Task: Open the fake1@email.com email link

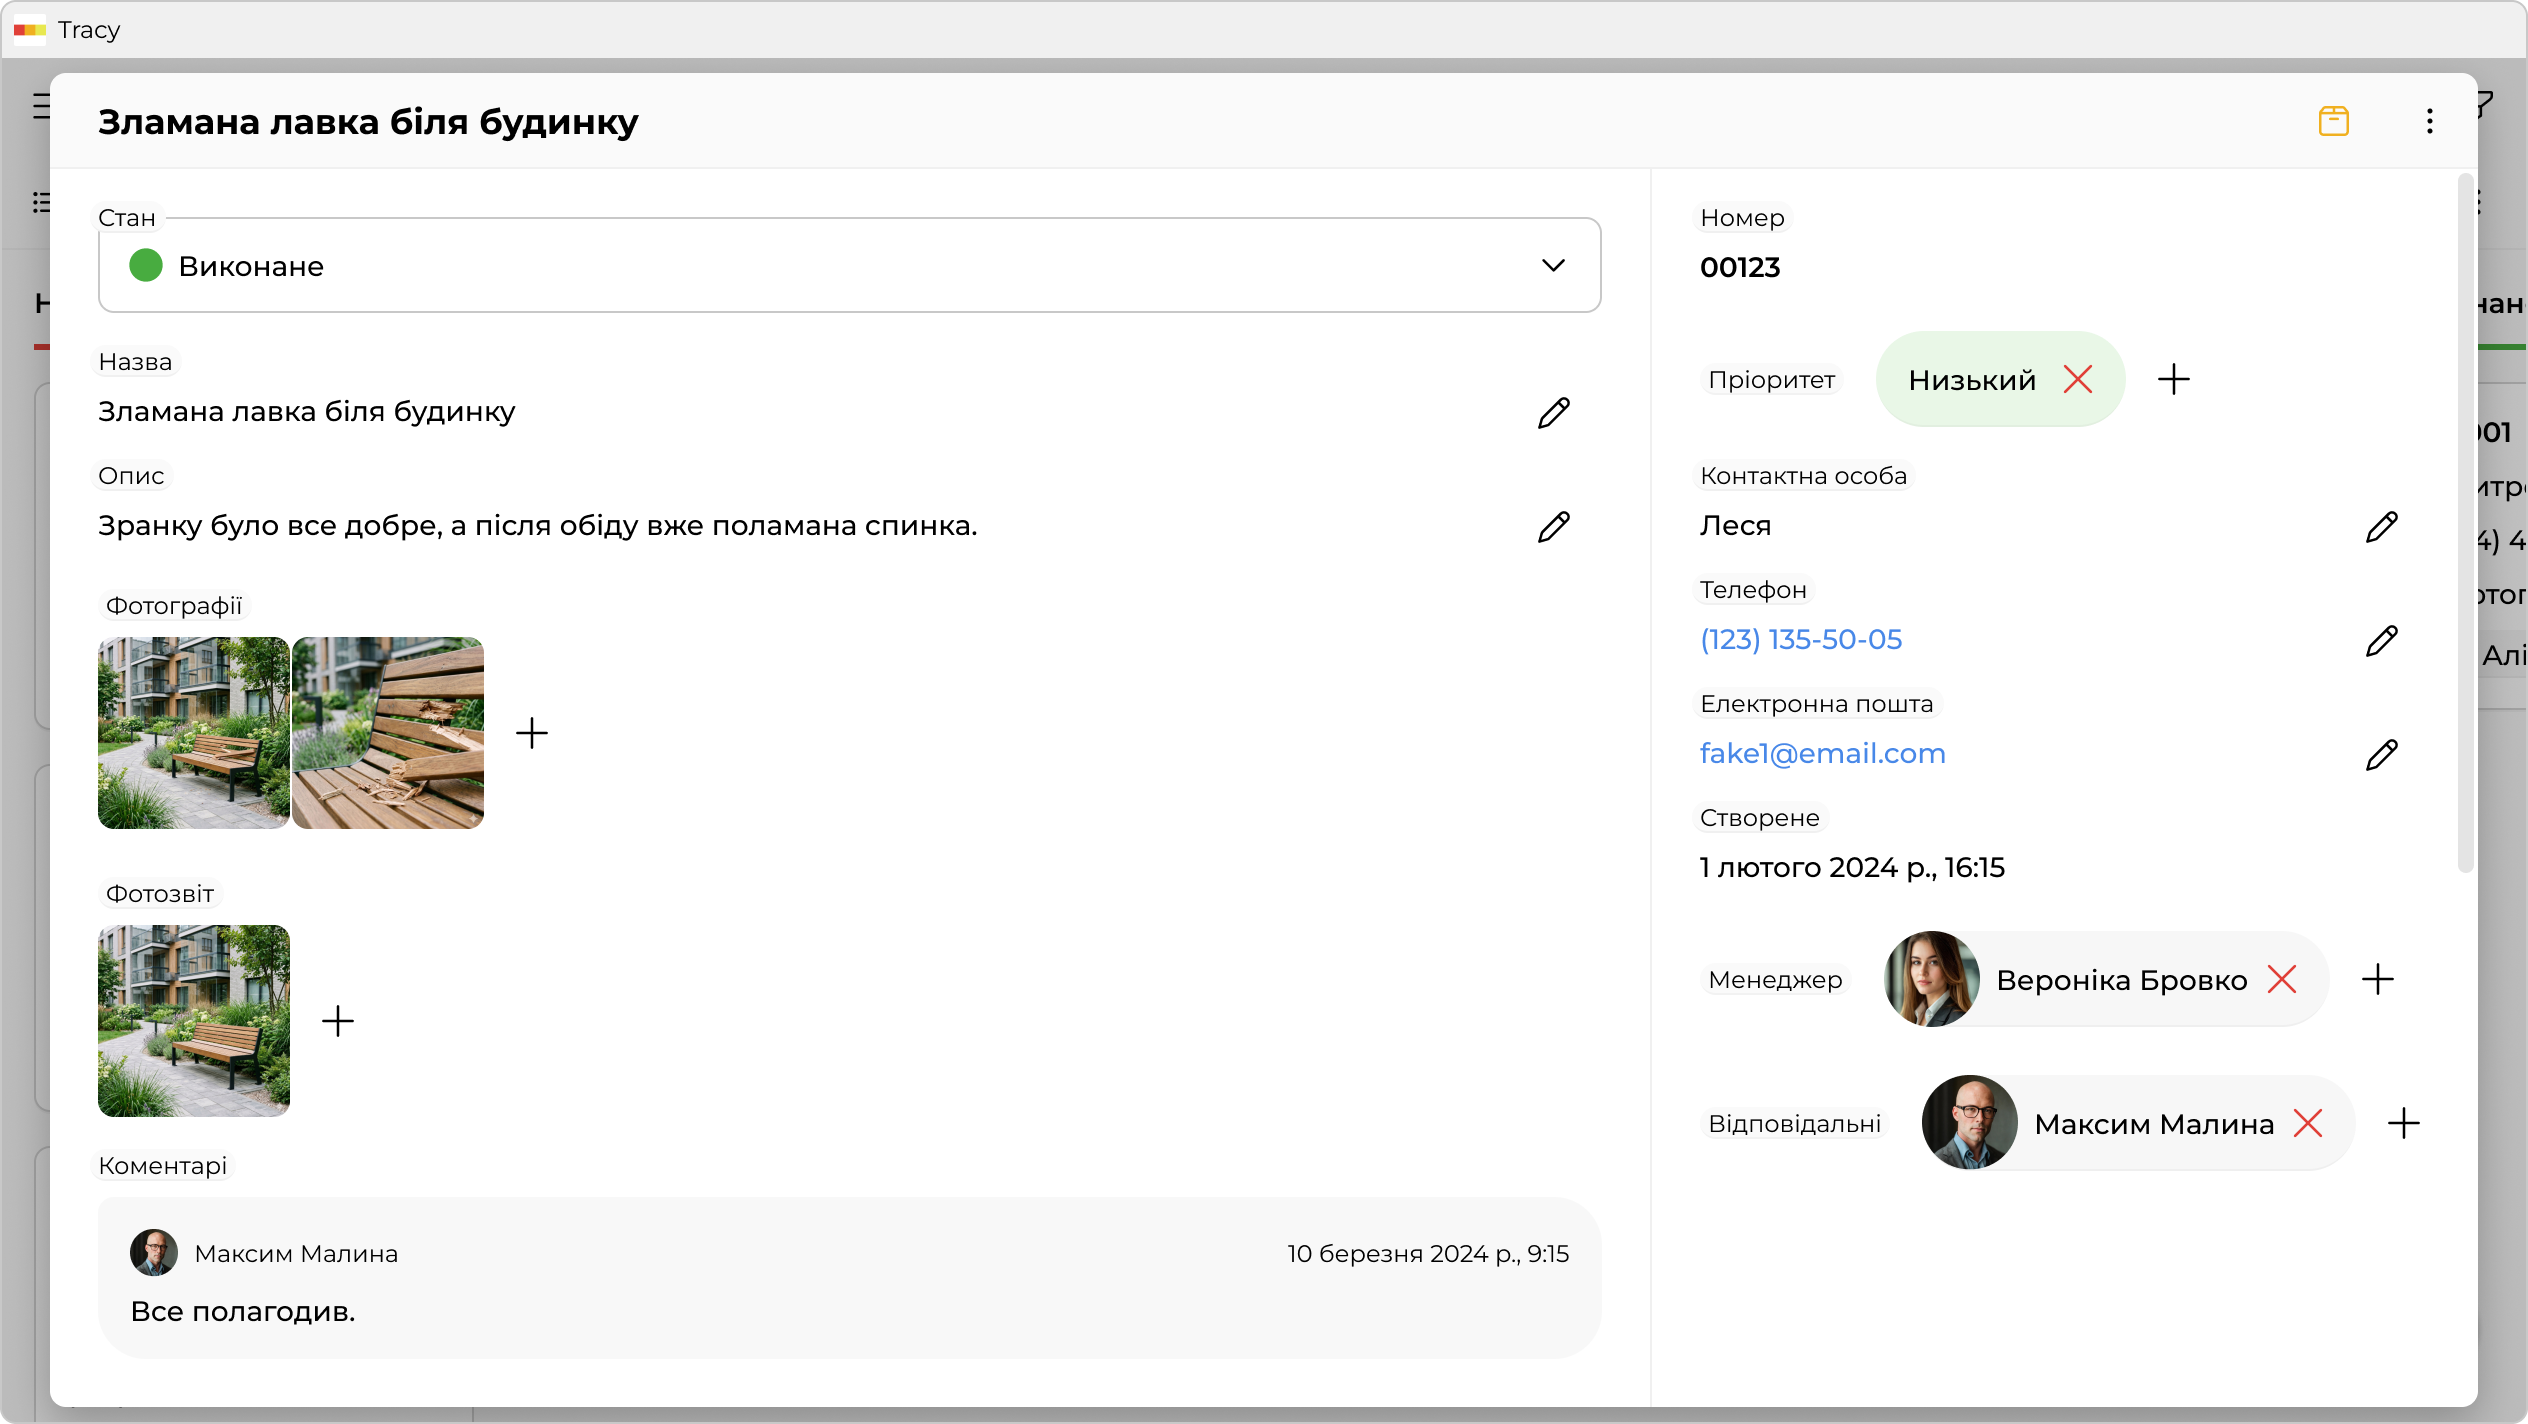Action: [x=1822, y=754]
